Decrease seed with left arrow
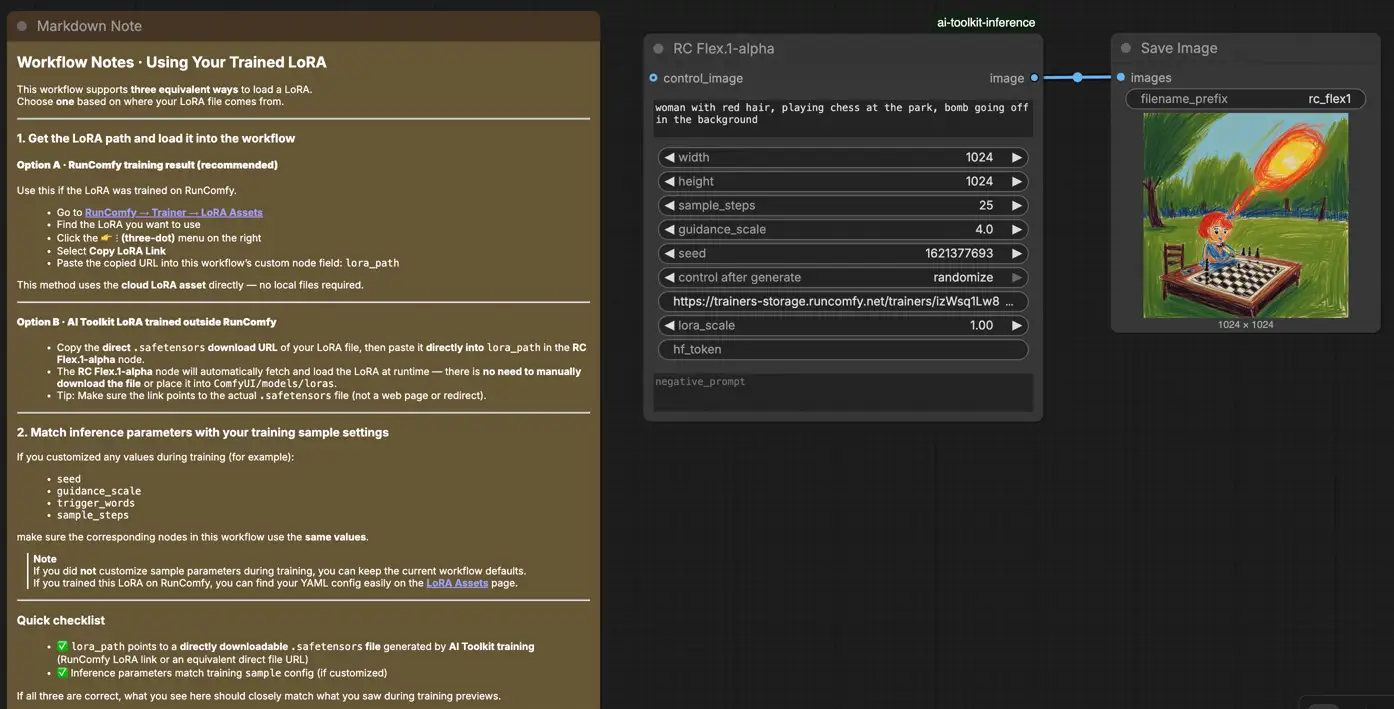 pos(668,253)
